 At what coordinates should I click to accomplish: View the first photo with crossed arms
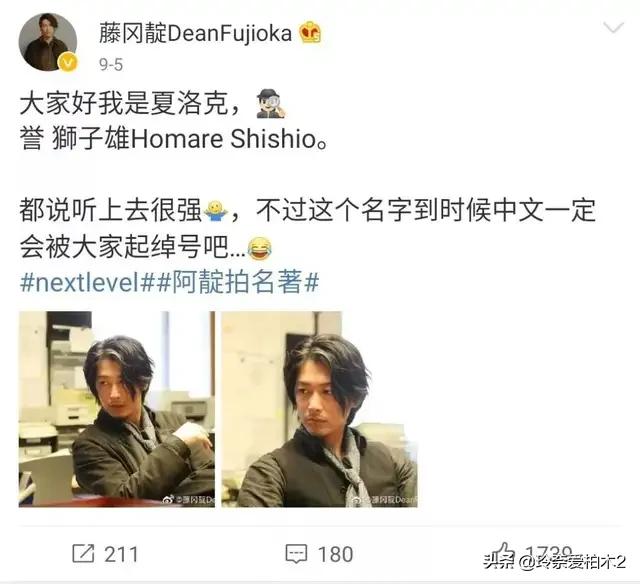pos(117,409)
